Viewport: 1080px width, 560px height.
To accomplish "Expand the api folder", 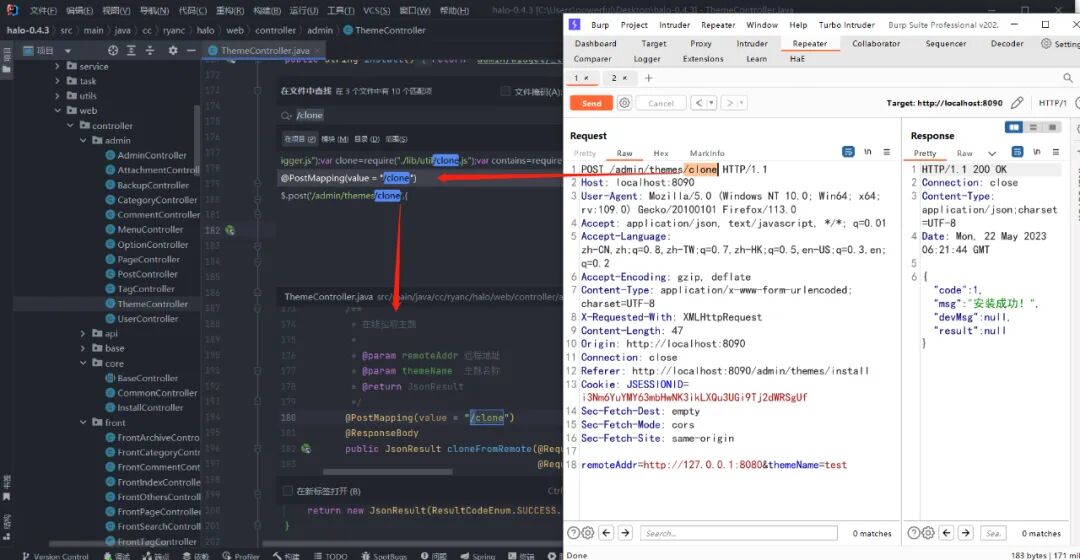I will pos(83,333).
